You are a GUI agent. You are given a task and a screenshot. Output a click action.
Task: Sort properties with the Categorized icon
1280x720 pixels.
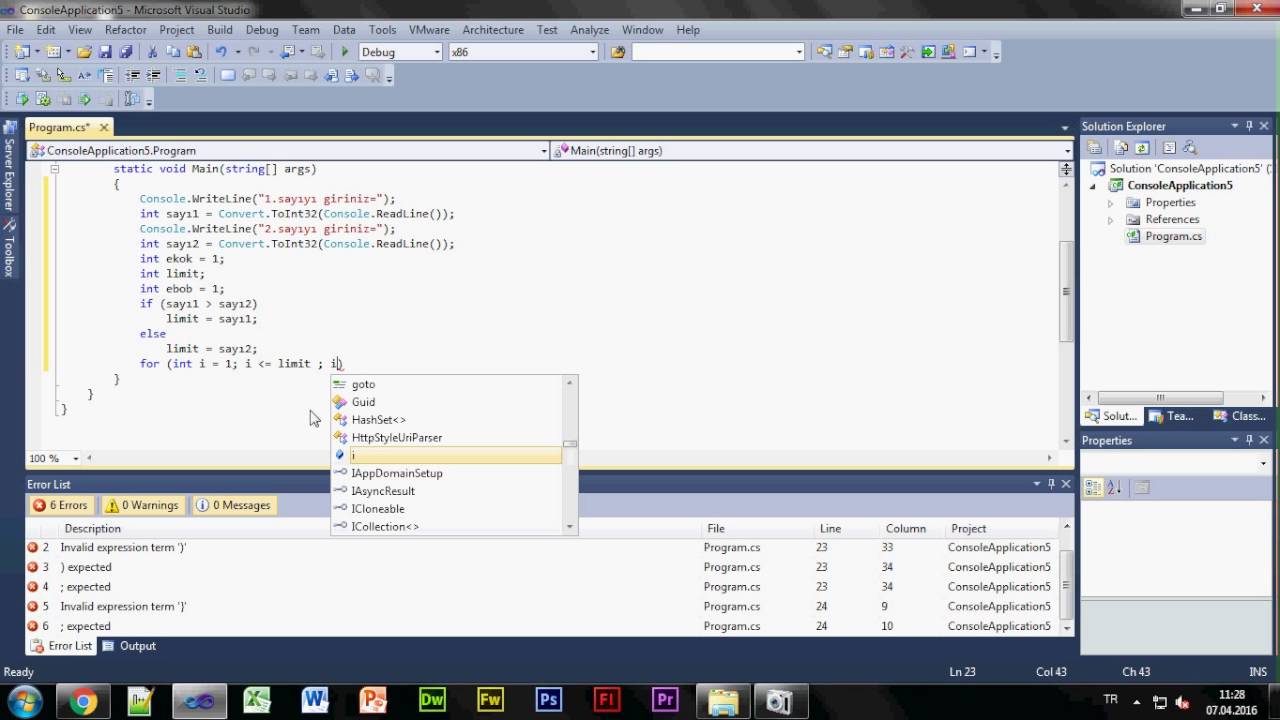(x=1093, y=488)
